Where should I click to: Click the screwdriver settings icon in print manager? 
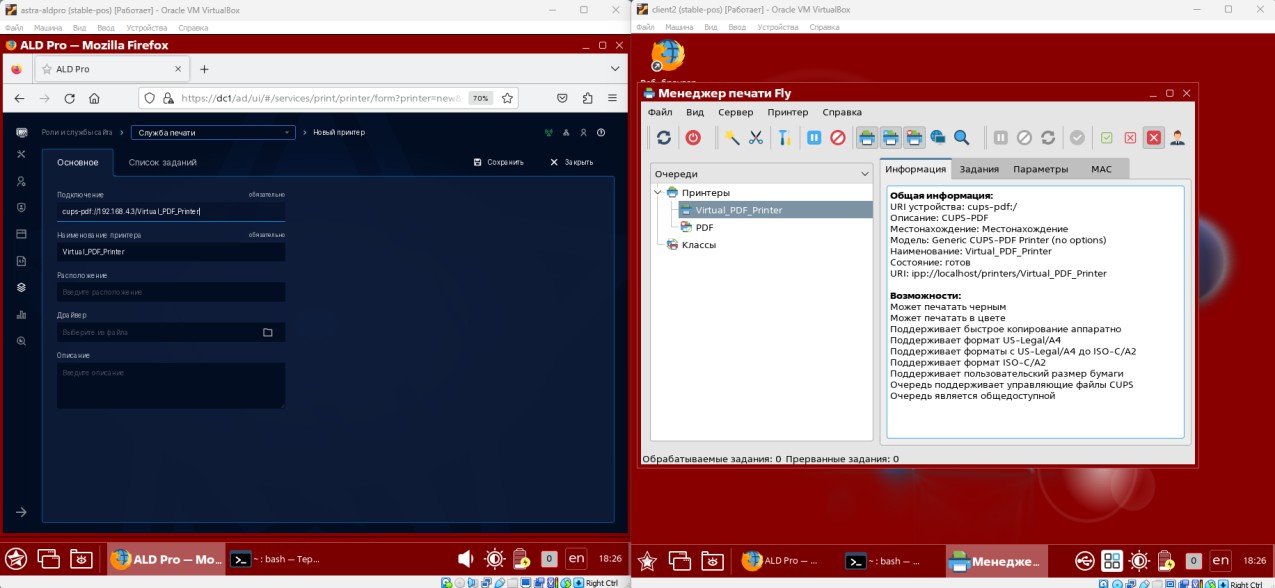(x=784, y=138)
